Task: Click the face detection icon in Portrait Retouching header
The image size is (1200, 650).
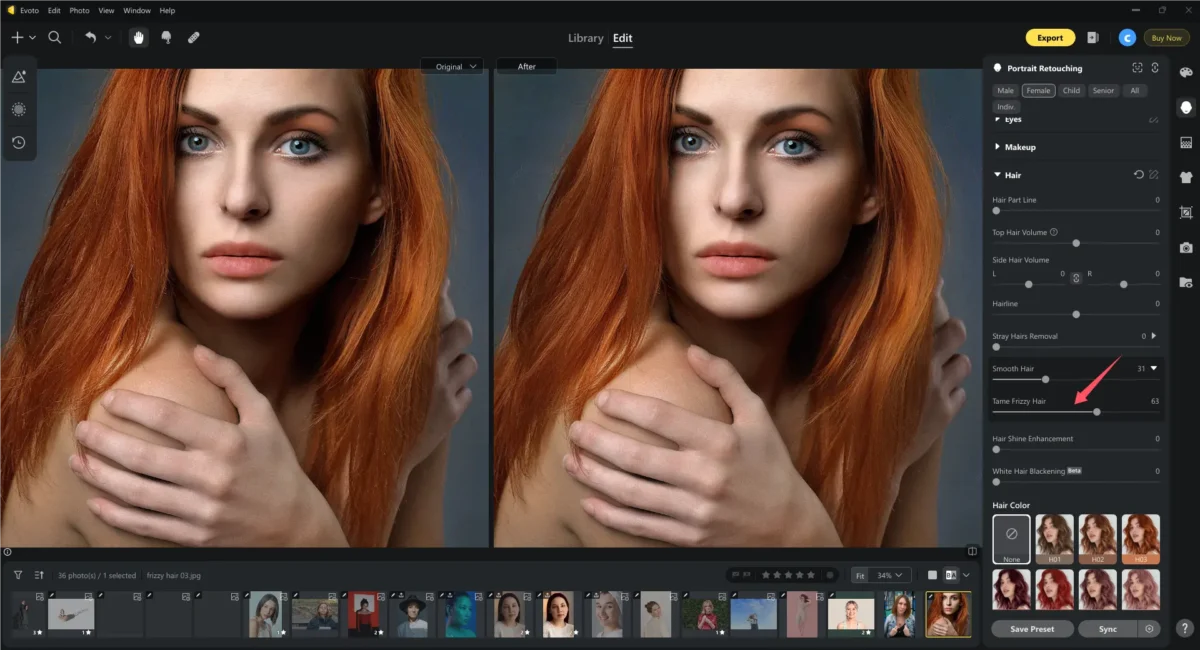Action: [x=1137, y=68]
